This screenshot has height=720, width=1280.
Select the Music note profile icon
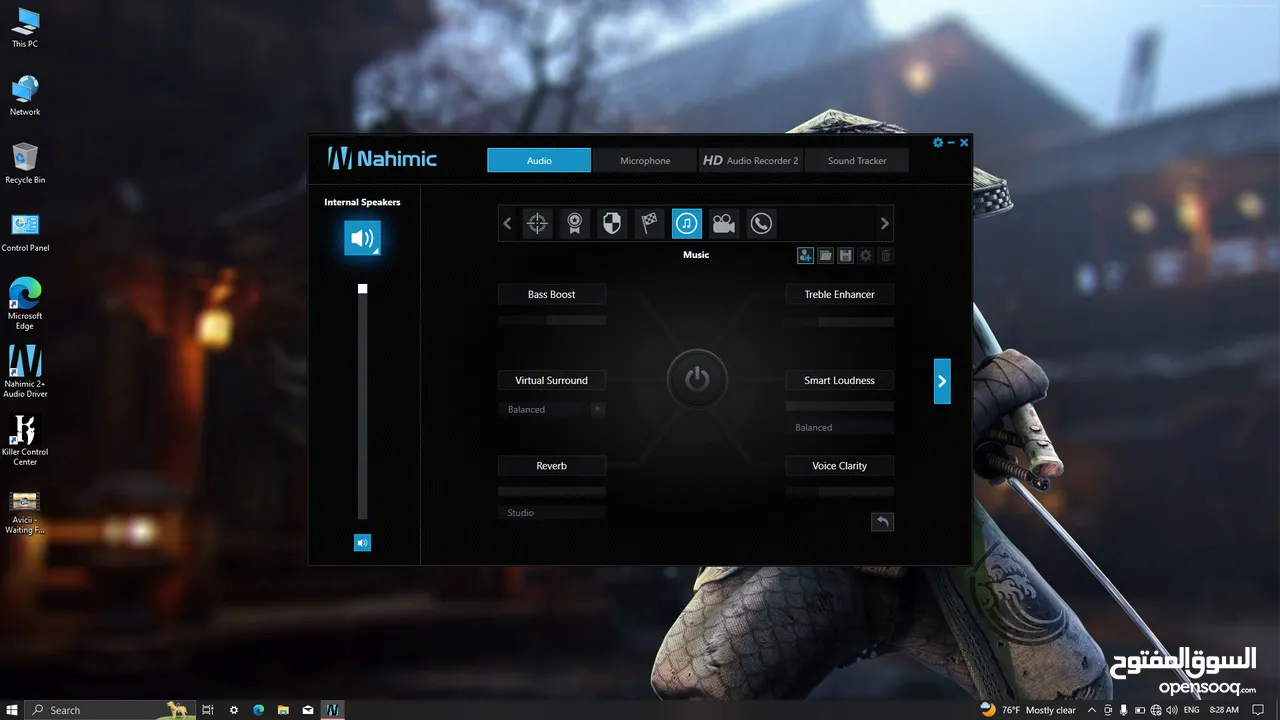click(x=687, y=224)
